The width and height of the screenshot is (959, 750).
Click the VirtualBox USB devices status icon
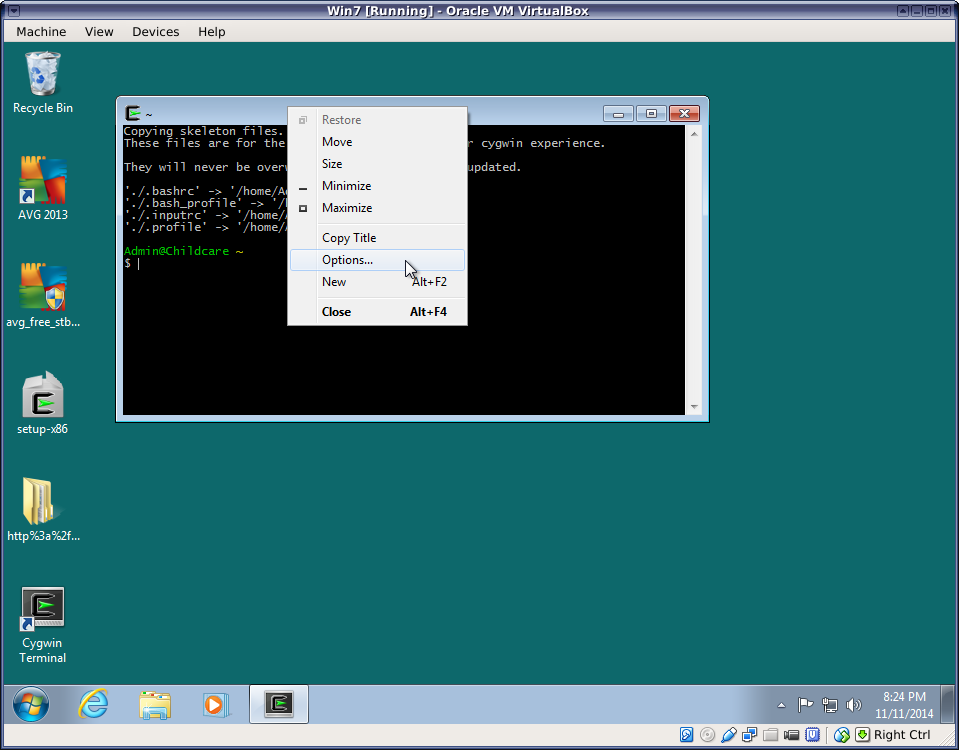tap(728, 735)
